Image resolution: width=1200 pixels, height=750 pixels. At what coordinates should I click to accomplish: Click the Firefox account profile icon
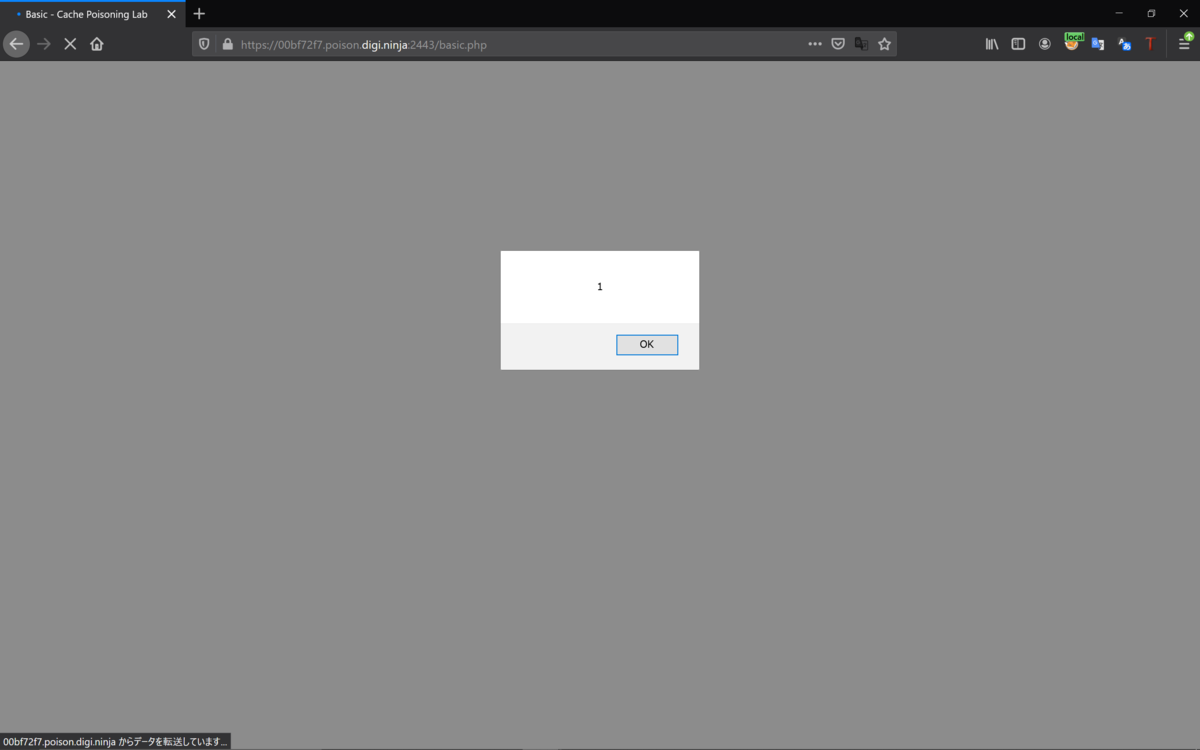point(1045,43)
